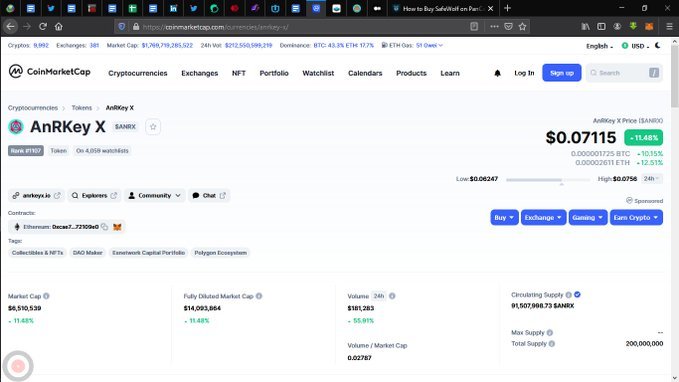Expand the Community dropdown
Image resolution: width=679 pixels, height=382 pixels.
(155, 195)
